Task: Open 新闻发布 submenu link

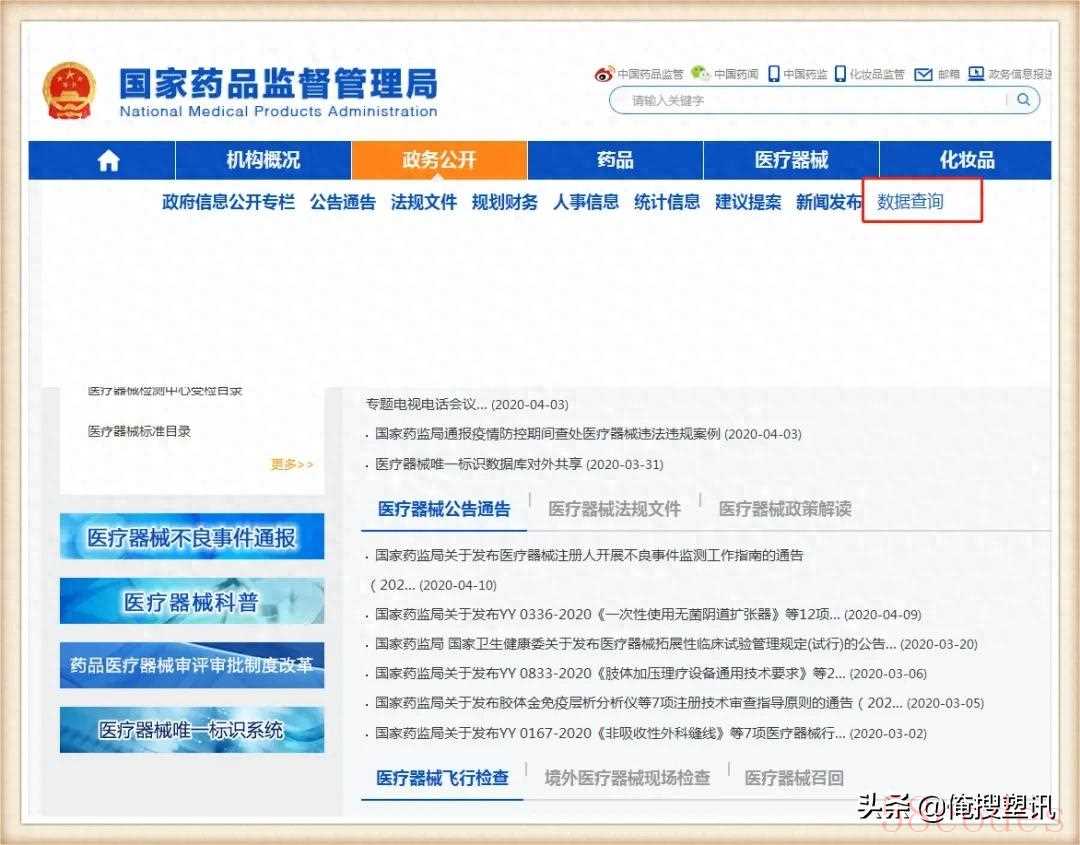Action: (829, 202)
